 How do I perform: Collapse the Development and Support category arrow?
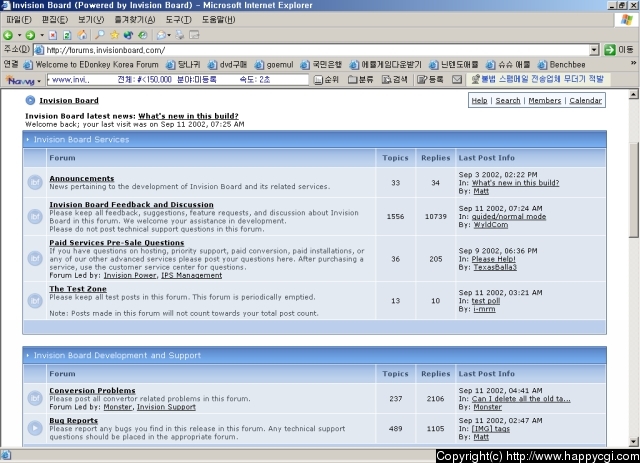tap(28, 356)
